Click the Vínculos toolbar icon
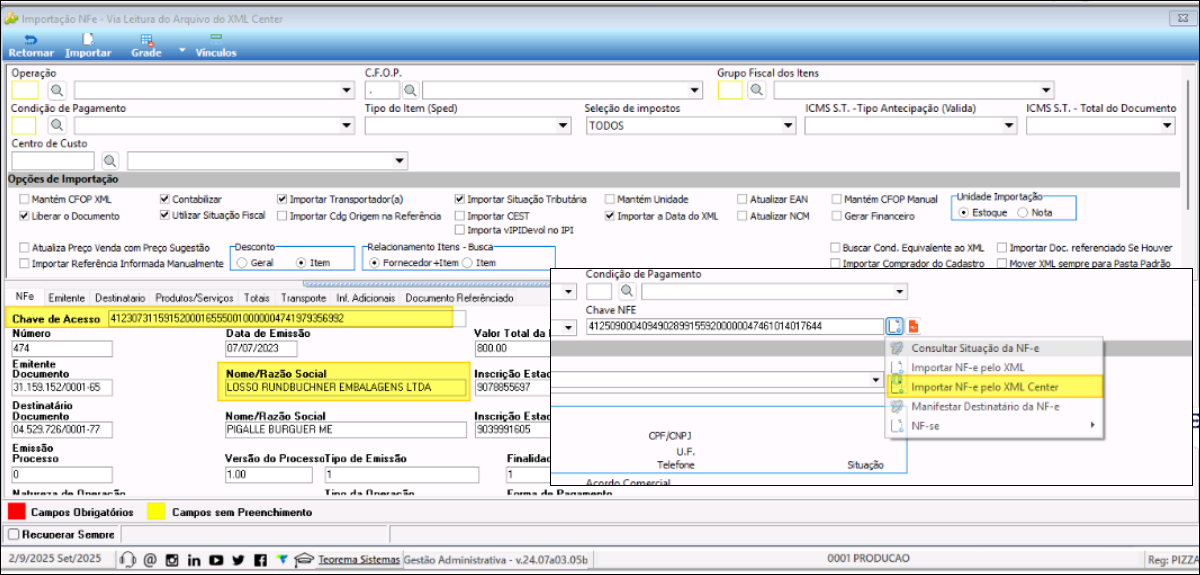The image size is (1200, 575). pos(216,38)
